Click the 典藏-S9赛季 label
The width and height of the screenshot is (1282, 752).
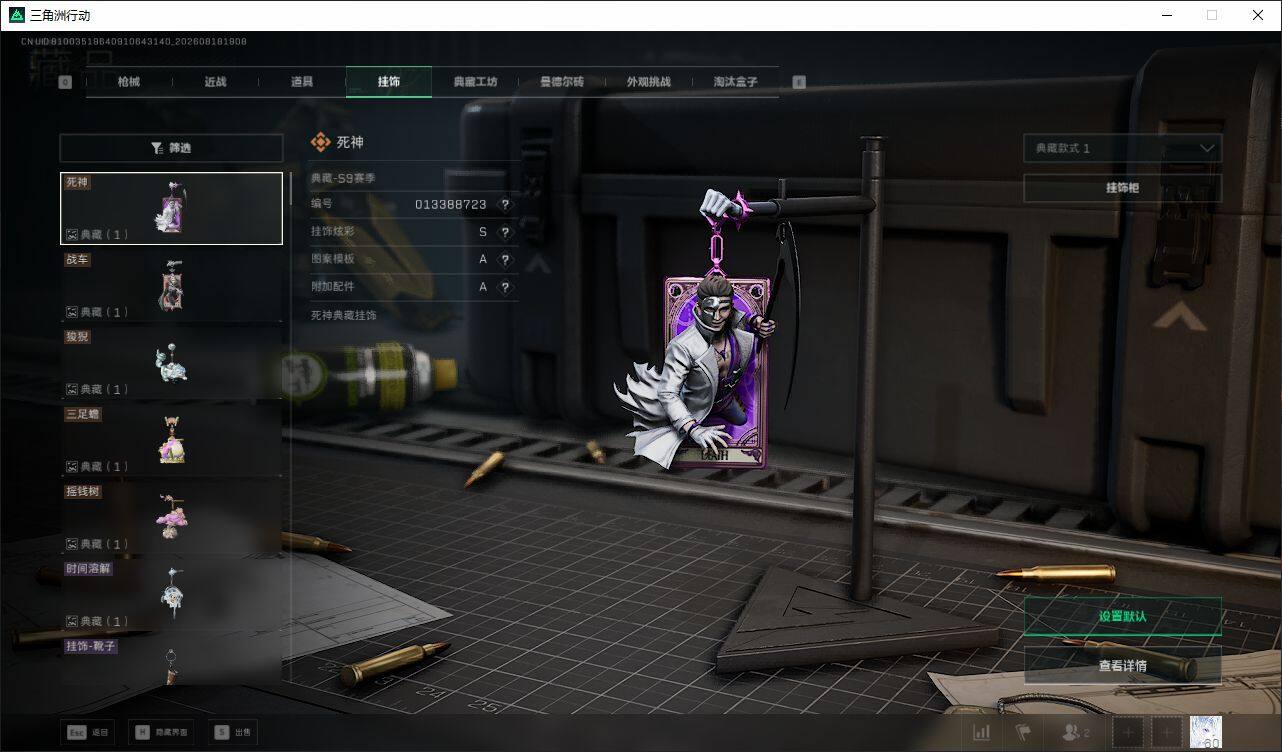coord(343,178)
